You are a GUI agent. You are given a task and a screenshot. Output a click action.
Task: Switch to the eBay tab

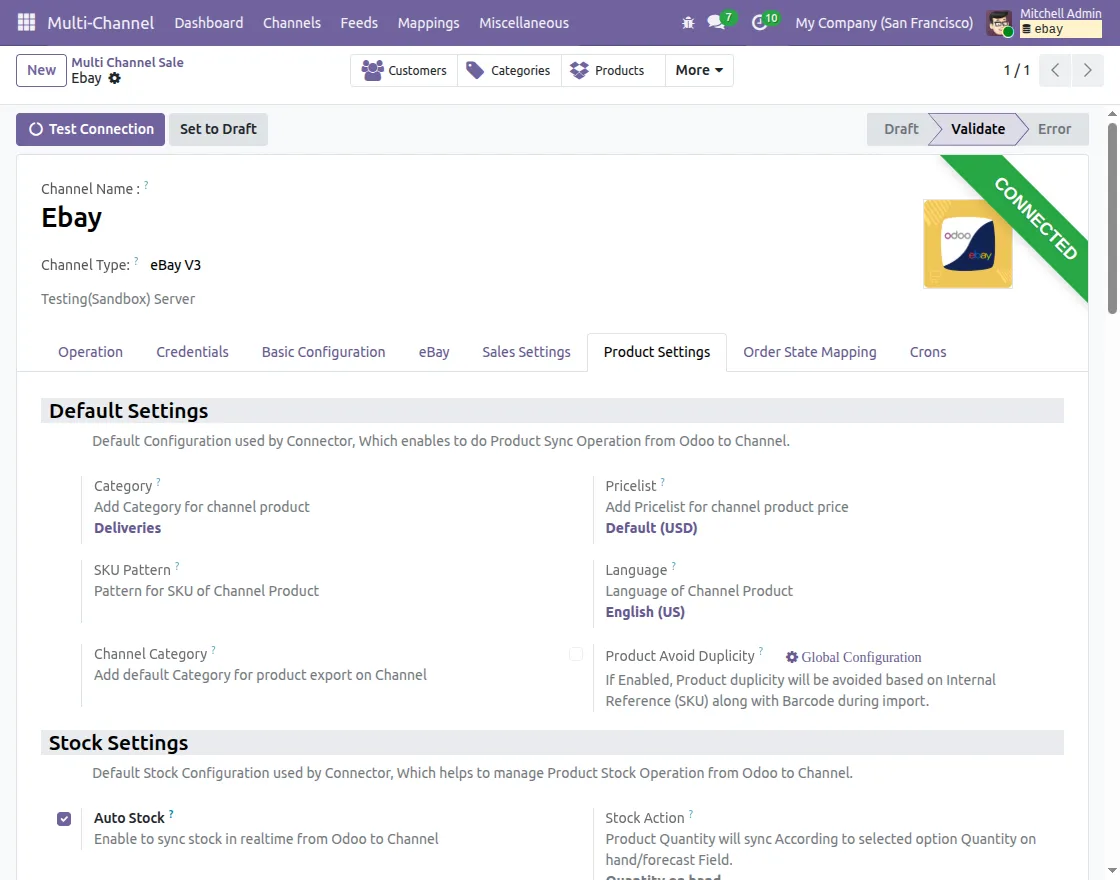tap(434, 352)
